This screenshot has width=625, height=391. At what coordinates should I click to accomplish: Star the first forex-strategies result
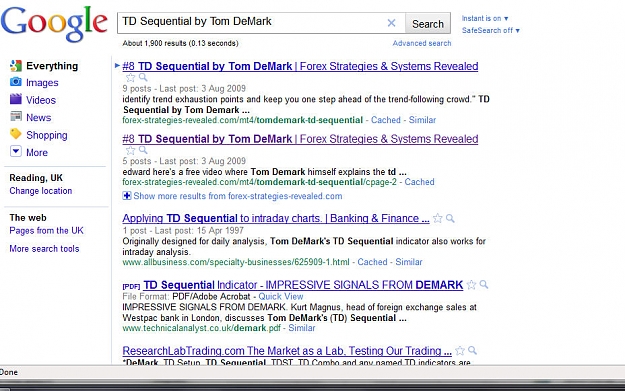[130, 77]
